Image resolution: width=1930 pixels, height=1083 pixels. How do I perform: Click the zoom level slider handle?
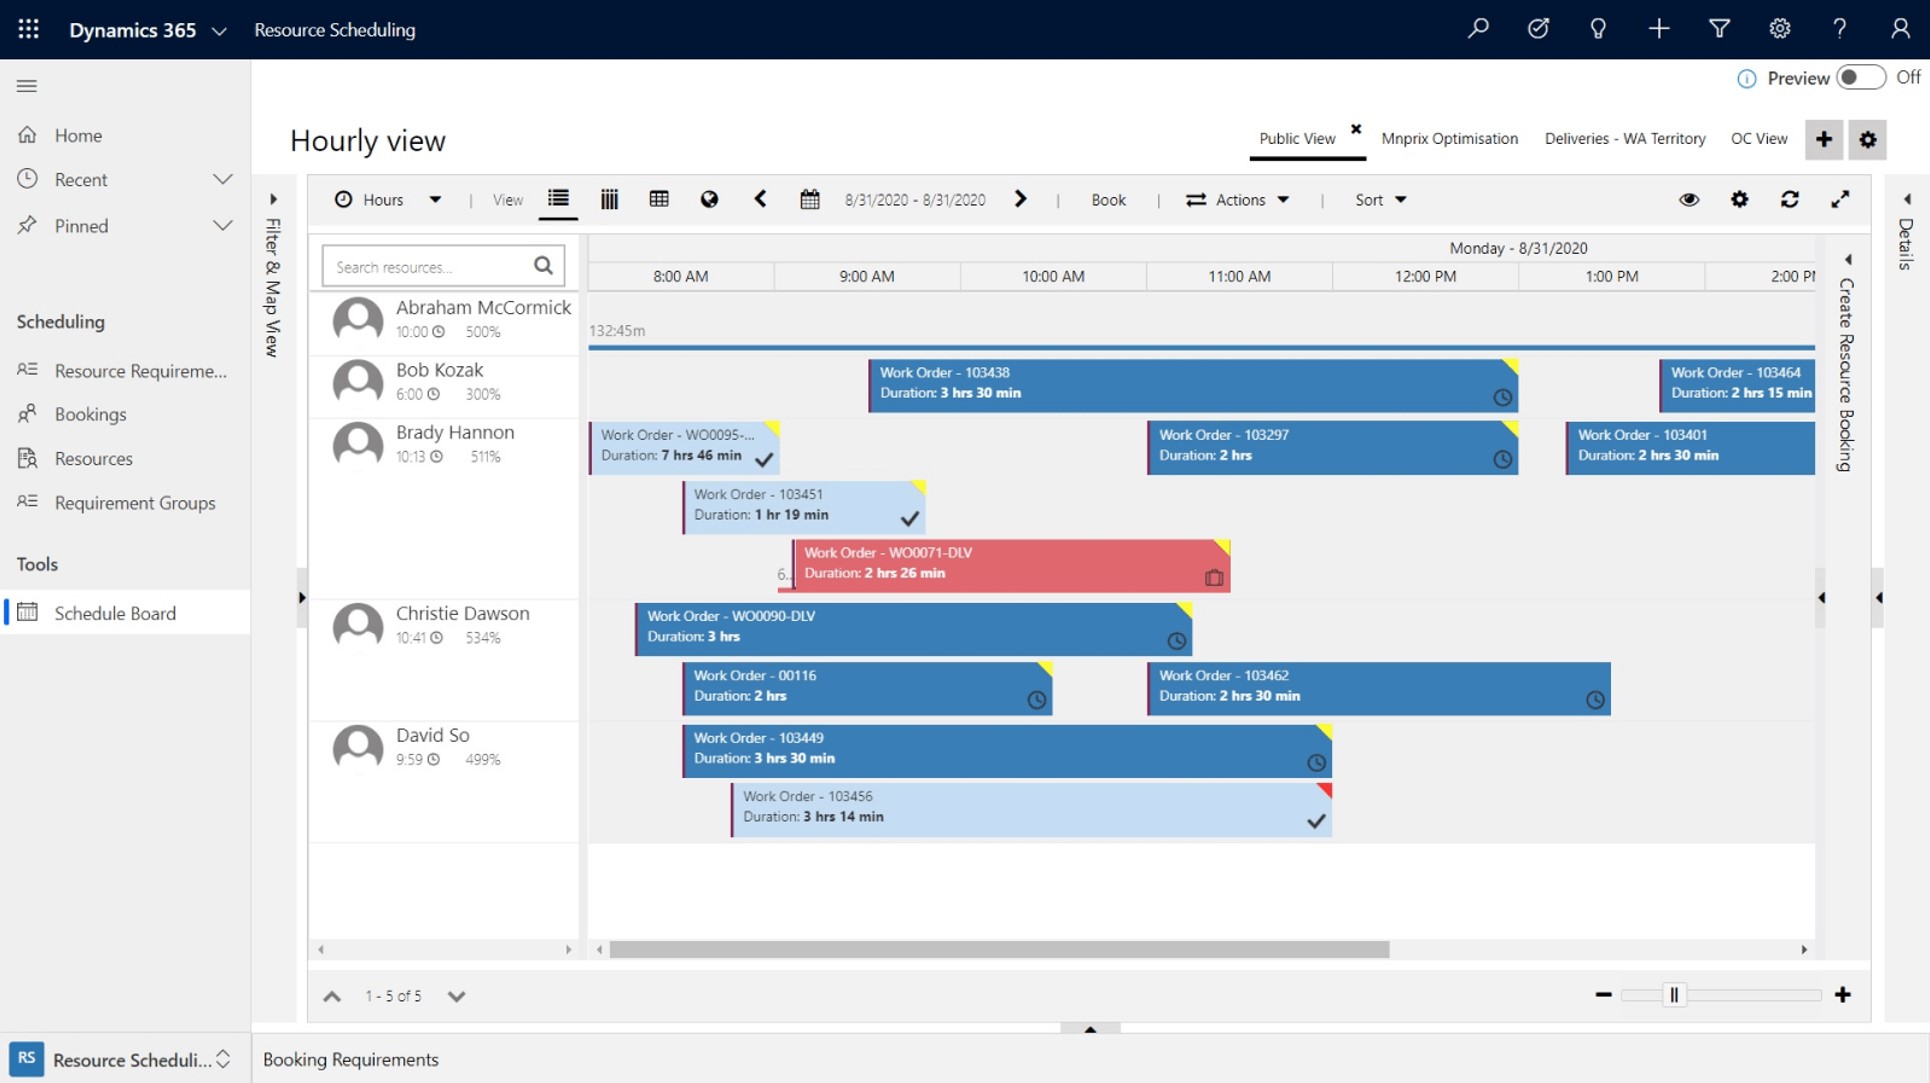click(x=1674, y=994)
